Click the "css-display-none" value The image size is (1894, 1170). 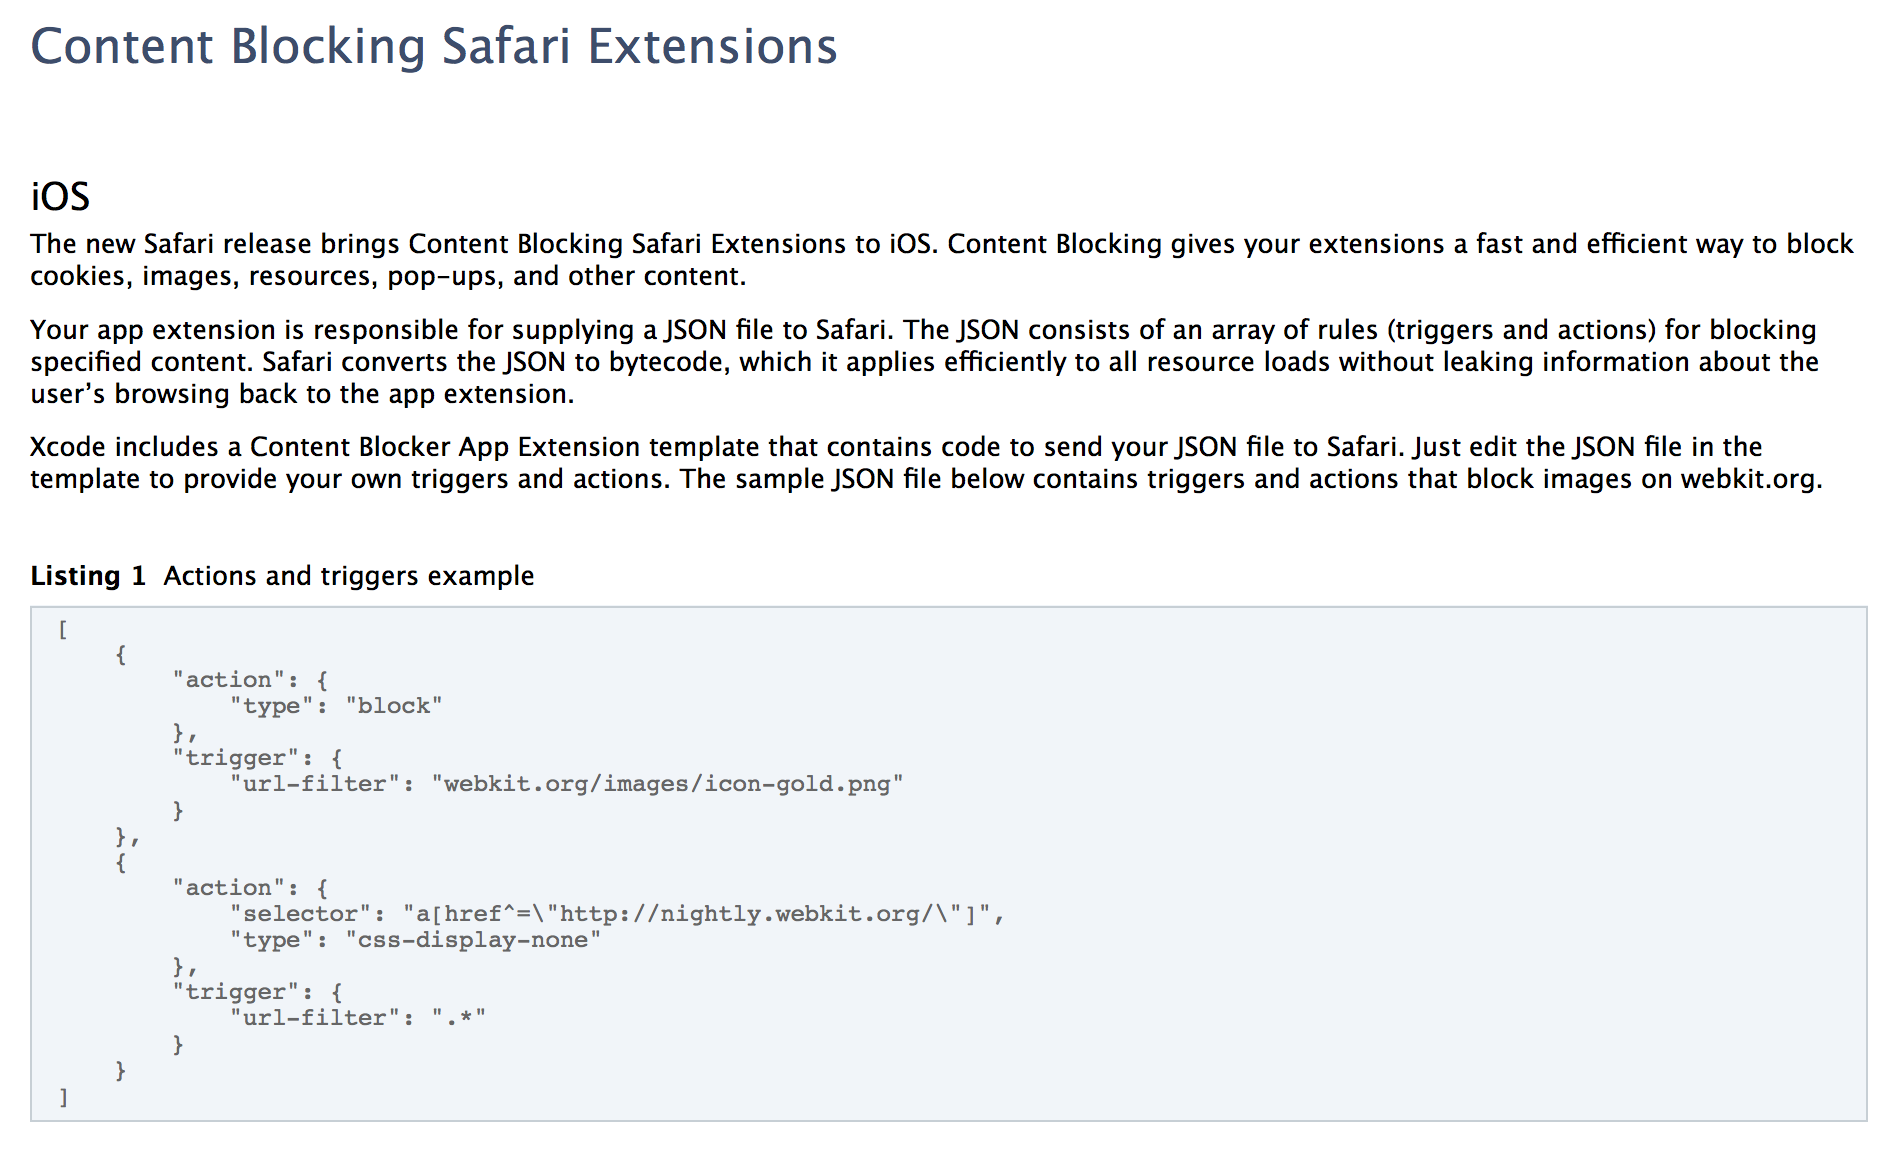pyautogui.click(x=473, y=940)
